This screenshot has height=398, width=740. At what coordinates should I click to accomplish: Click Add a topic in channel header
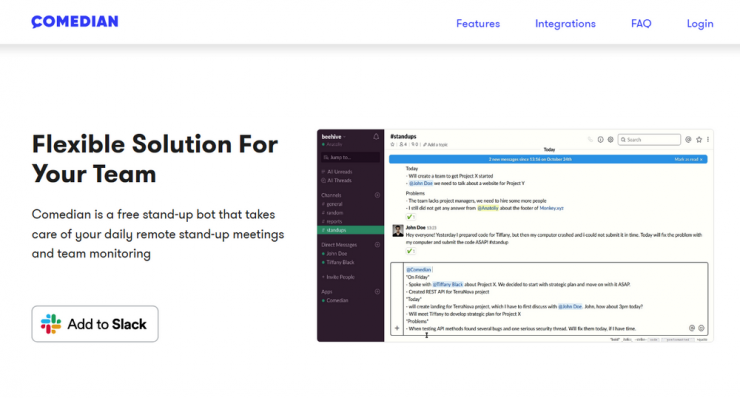point(435,144)
